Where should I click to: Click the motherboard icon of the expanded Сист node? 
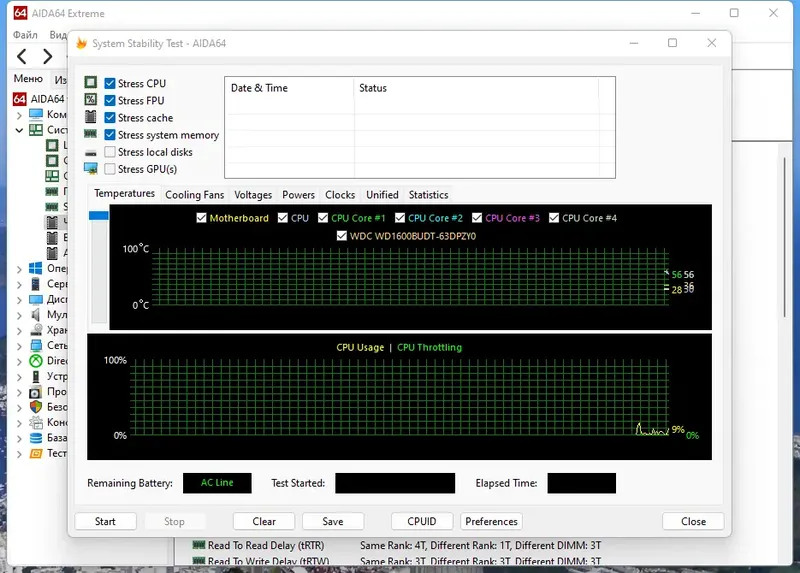pyautogui.click(x=36, y=130)
